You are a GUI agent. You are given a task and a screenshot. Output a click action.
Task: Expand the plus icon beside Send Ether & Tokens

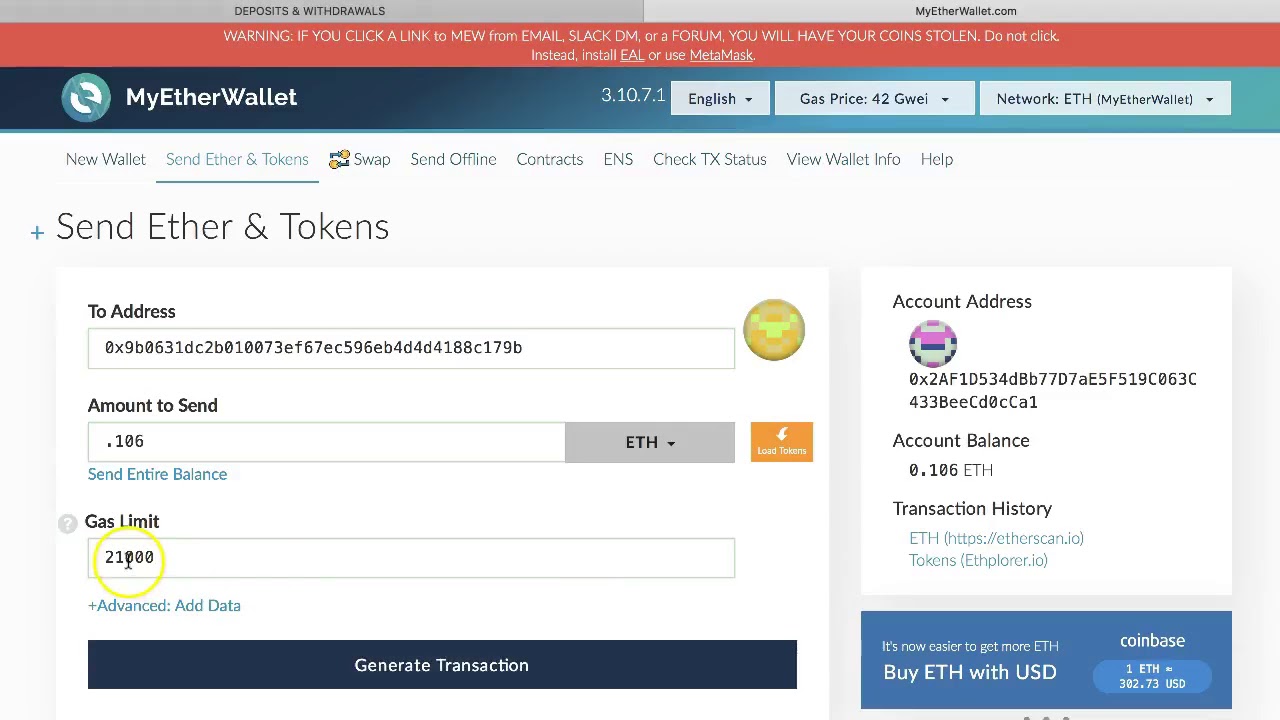coord(37,233)
